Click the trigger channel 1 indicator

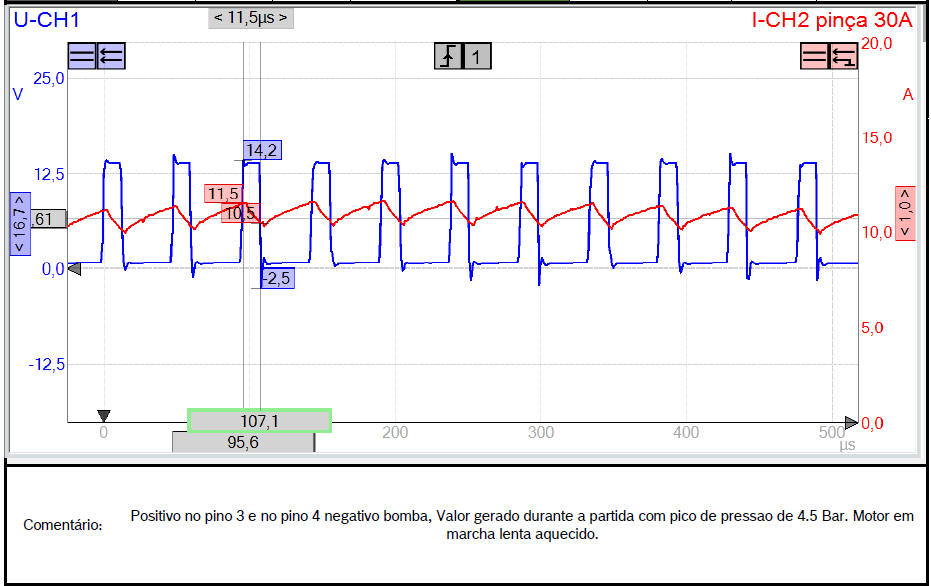click(477, 57)
